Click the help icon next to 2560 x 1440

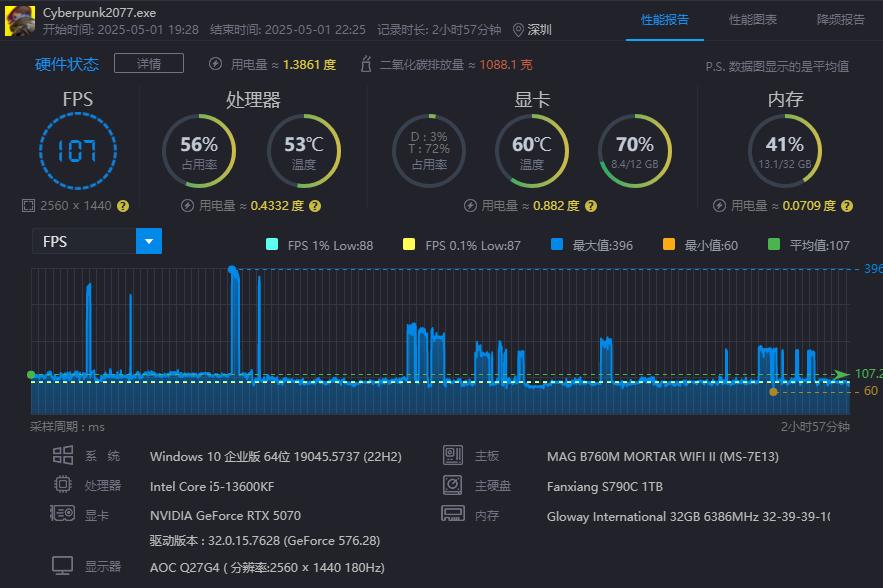coord(123,206)
